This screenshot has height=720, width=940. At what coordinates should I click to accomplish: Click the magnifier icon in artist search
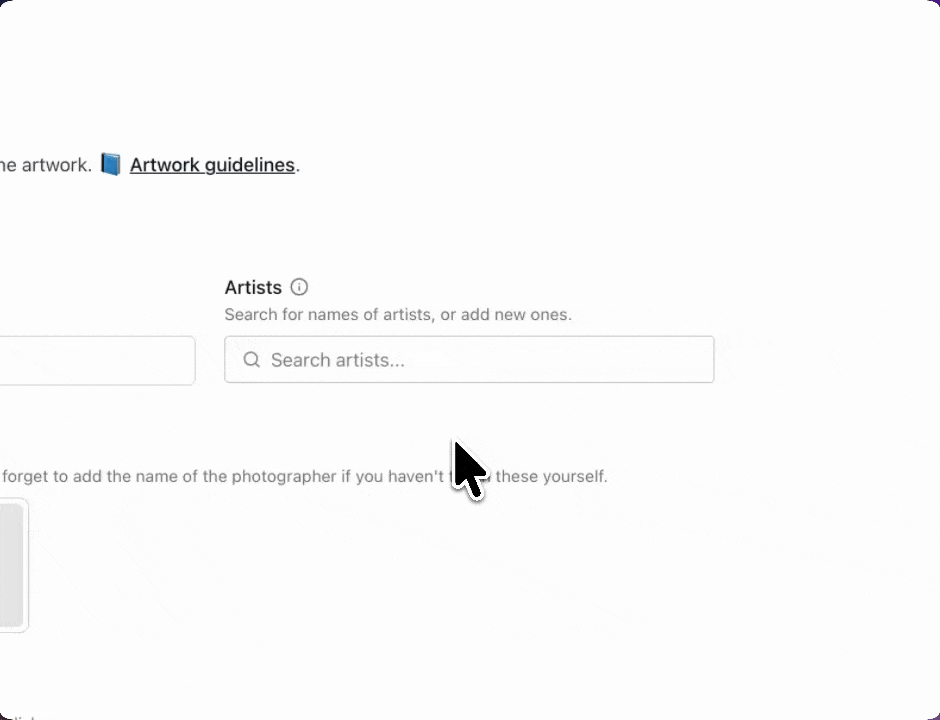click(x=252, y=360)
